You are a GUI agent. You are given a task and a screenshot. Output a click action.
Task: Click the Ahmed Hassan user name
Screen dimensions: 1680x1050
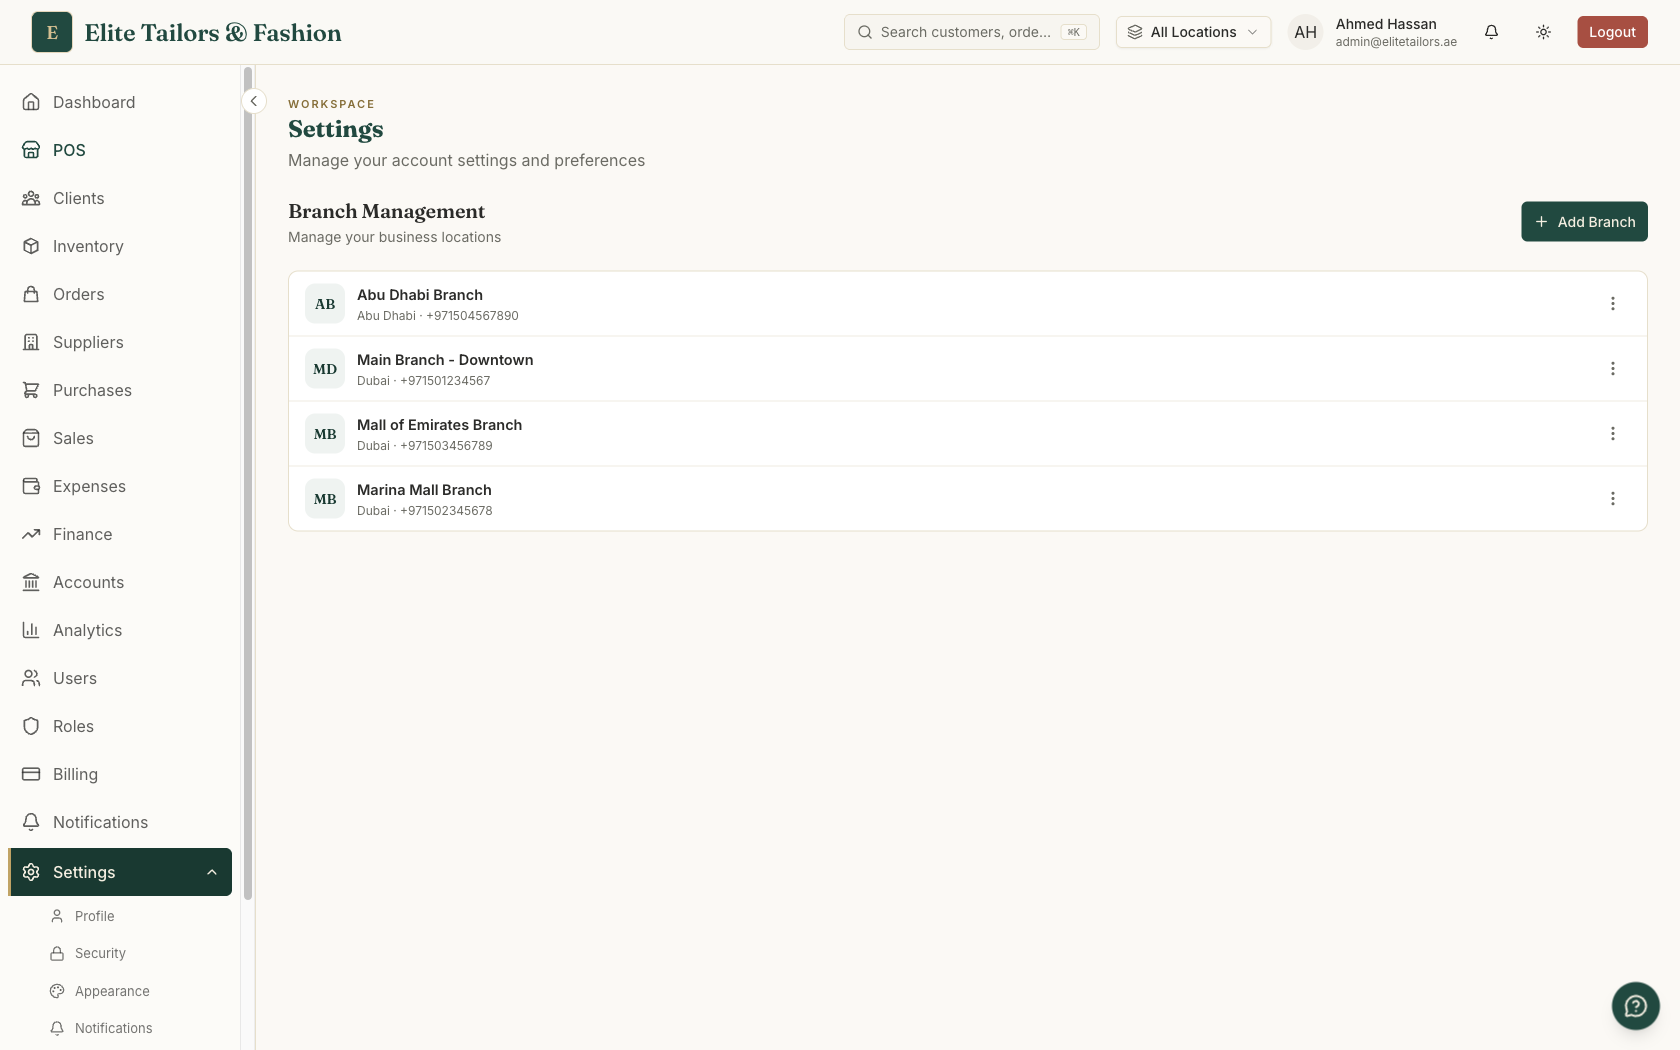(1386, 24)
